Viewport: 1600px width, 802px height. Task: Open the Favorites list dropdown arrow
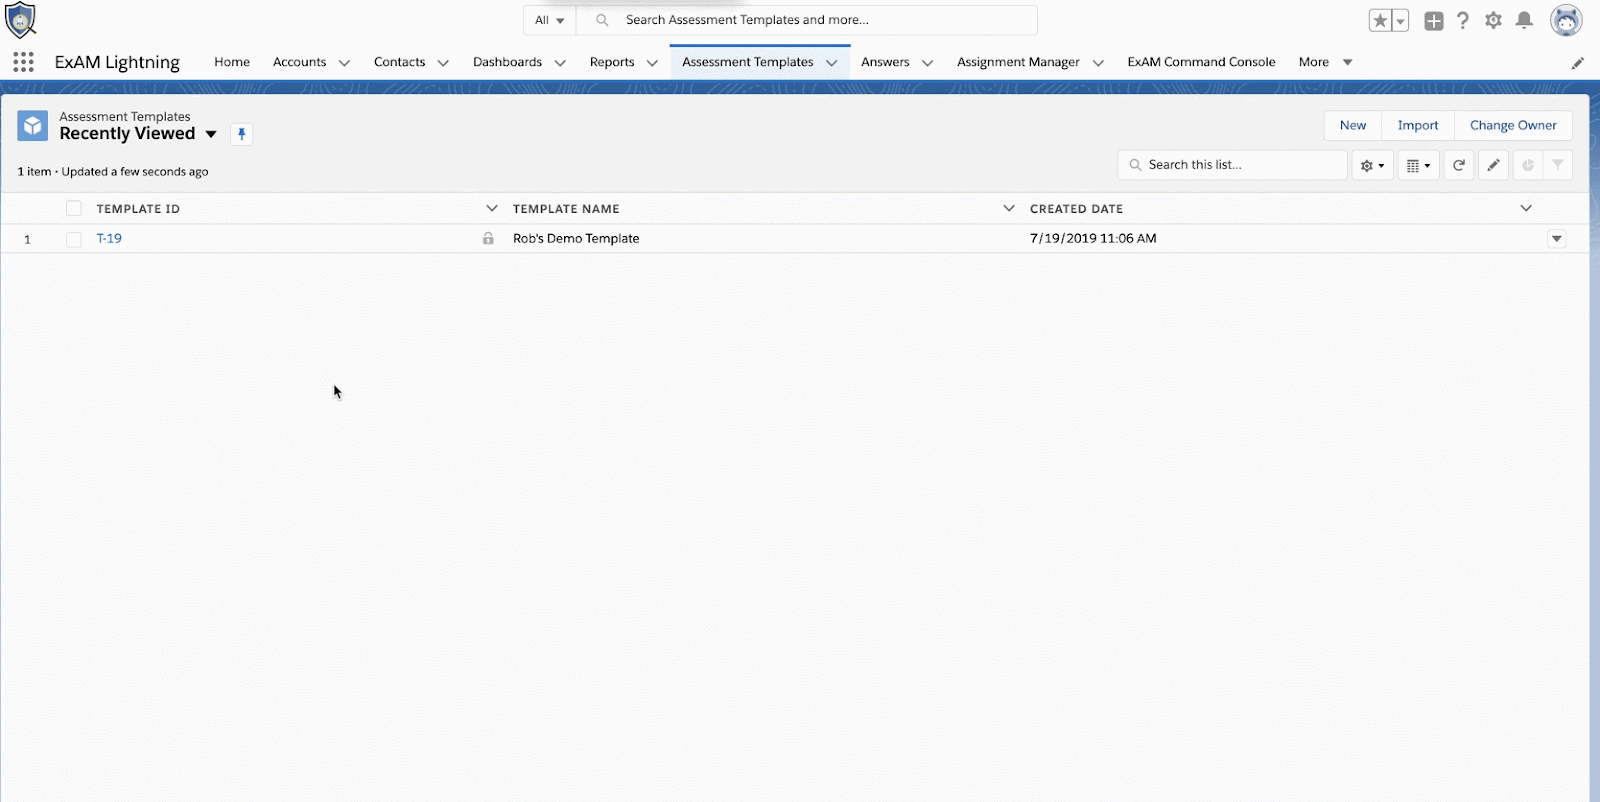1400,20
